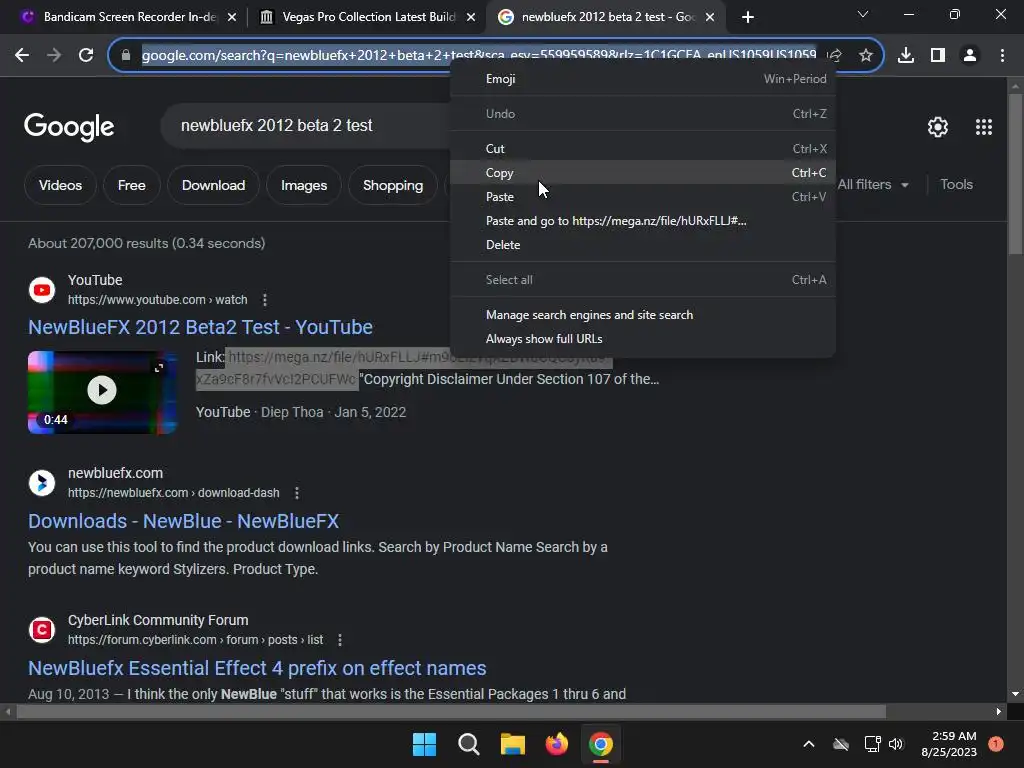
Task: Open a new tab with plus button
Action: (x=748, y=17)
